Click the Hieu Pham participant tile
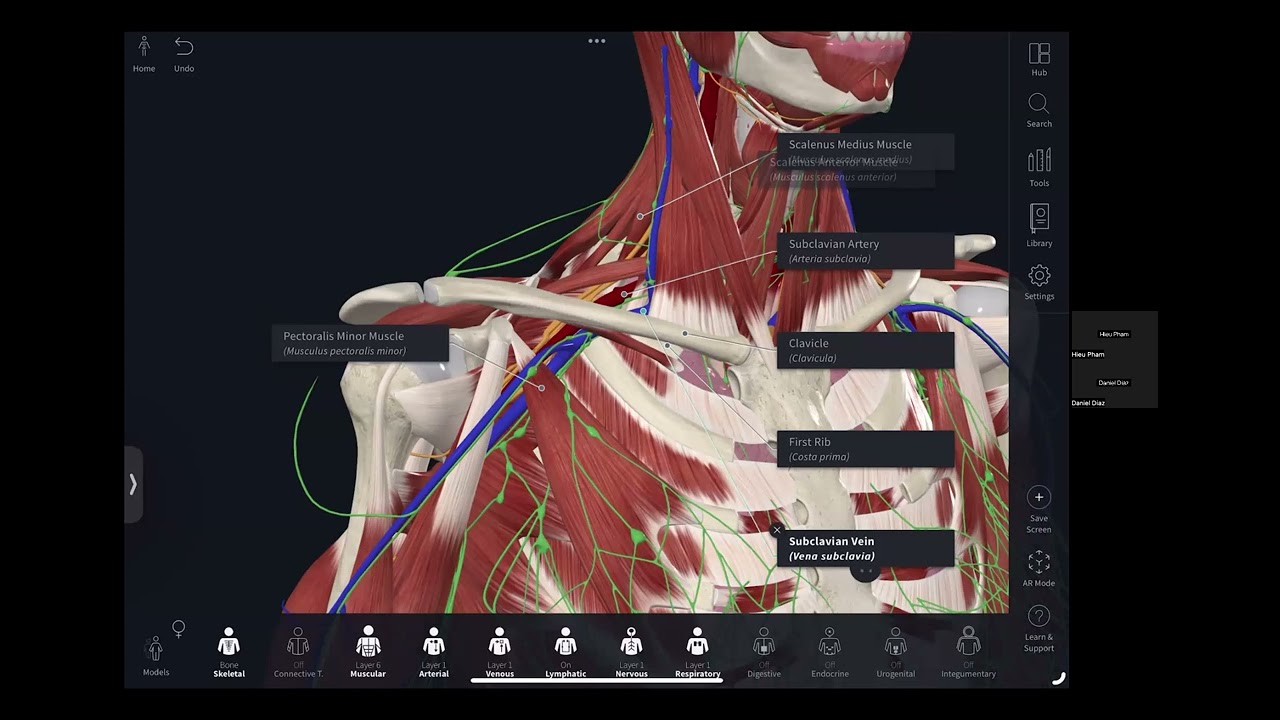The height and width of the screenshot is (720, 1280). [x=1114, y=335]
